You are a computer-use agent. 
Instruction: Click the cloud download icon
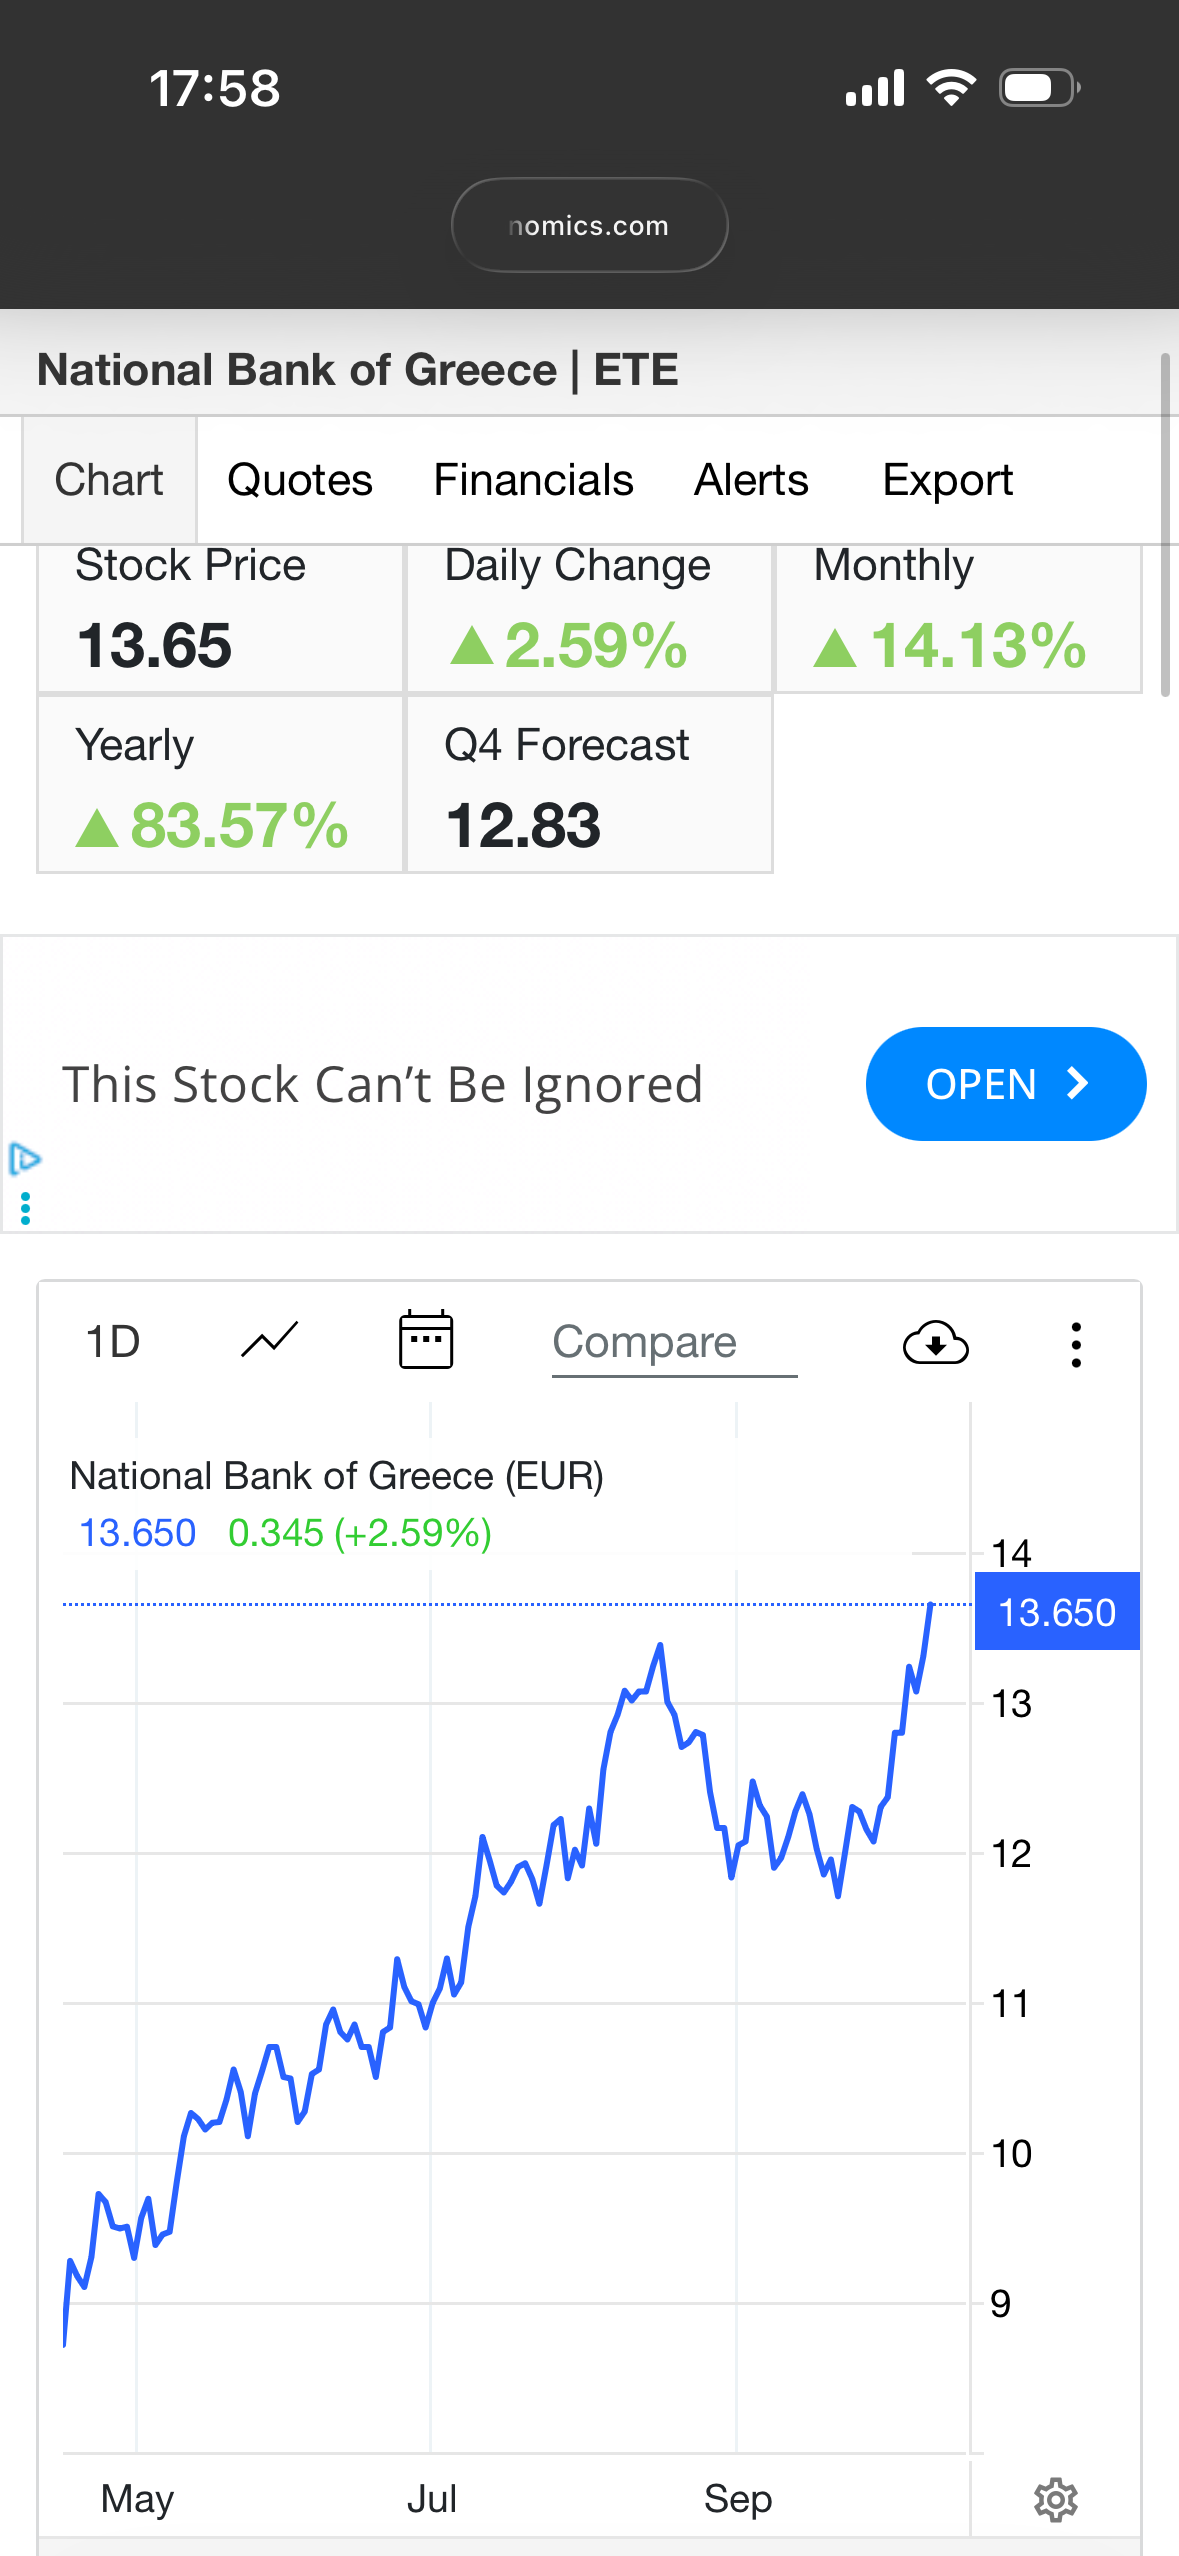point(935,1343)
